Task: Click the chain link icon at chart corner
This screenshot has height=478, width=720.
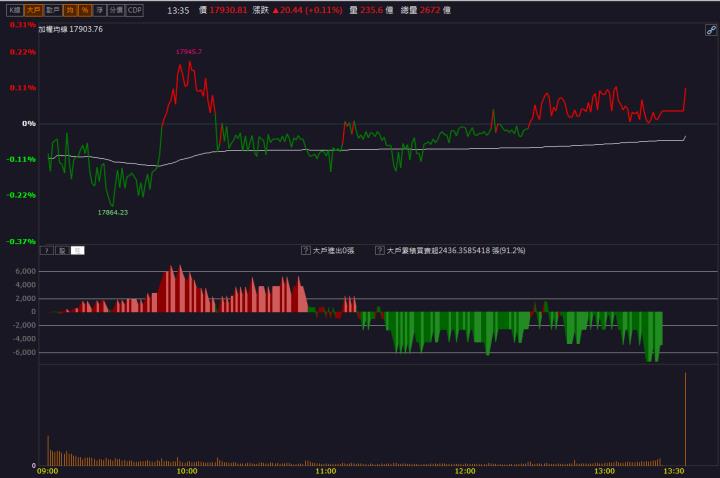Action: tap(710, 31)
